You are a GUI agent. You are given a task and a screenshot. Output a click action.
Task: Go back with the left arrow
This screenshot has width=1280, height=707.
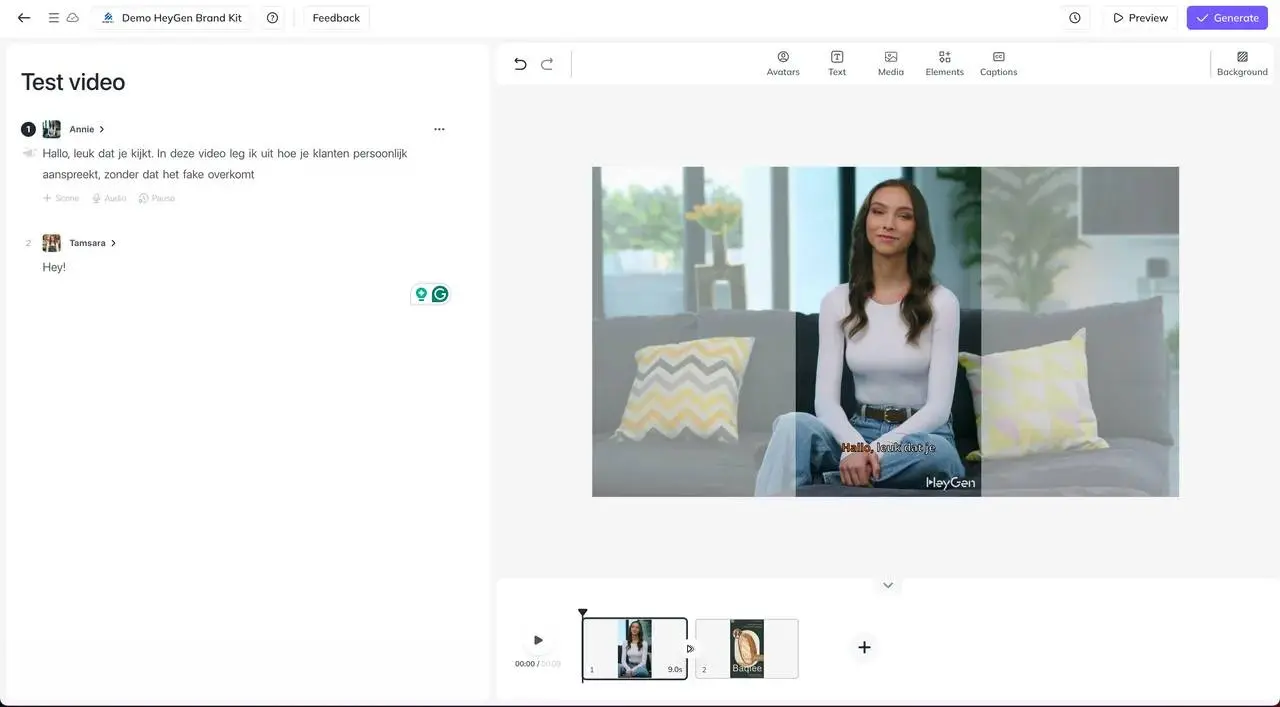point(24,18)
